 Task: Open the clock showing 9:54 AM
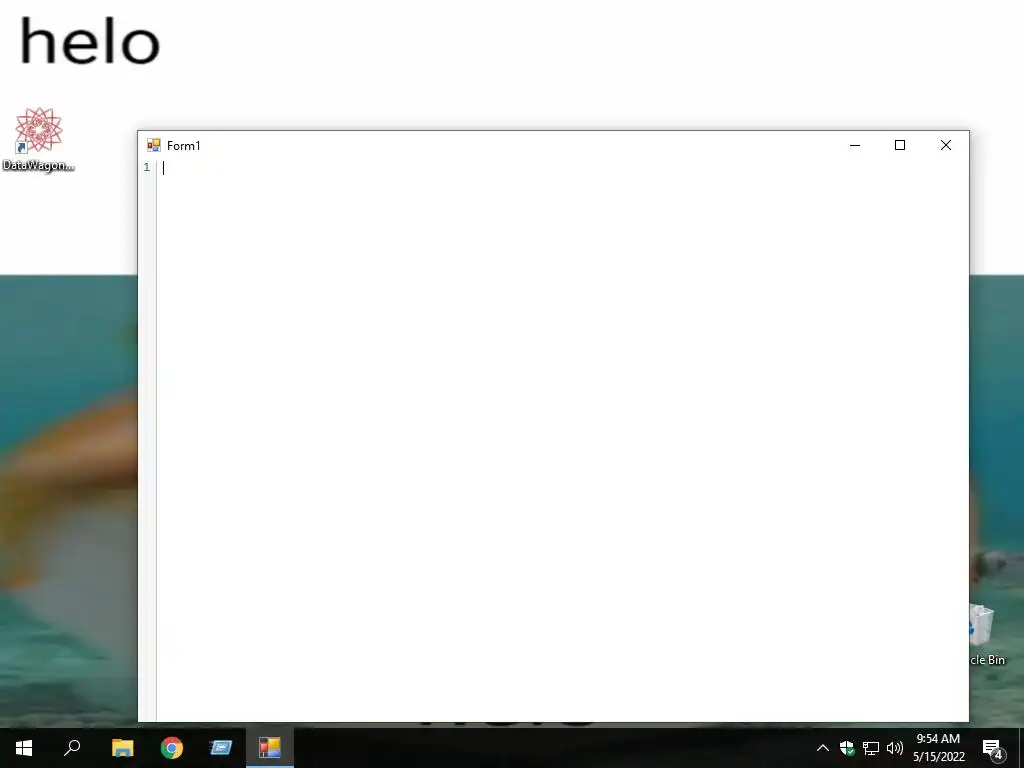tap(938, 748)
